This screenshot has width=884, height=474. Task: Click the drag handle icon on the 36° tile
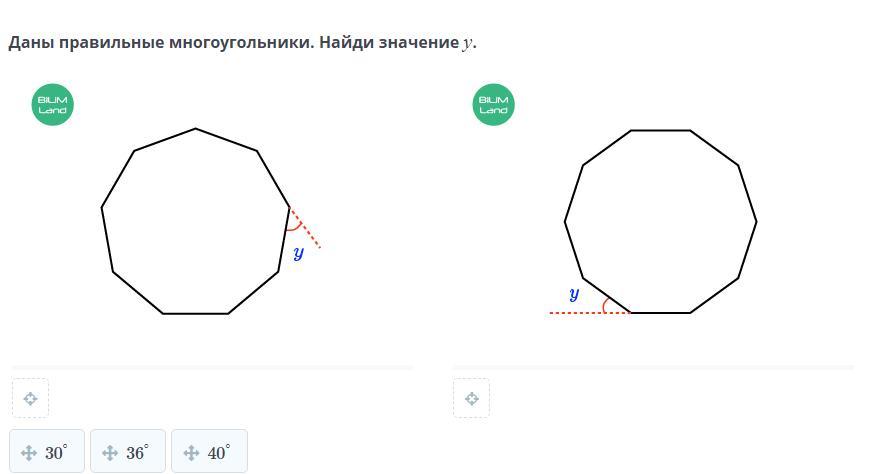click(109, 453)
